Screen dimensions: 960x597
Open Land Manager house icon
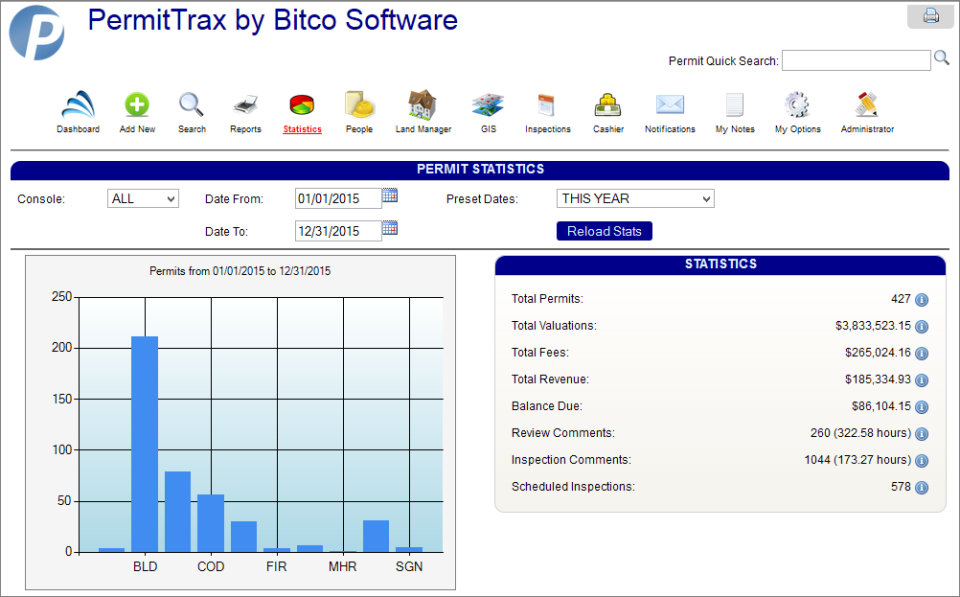pos(422,105)
